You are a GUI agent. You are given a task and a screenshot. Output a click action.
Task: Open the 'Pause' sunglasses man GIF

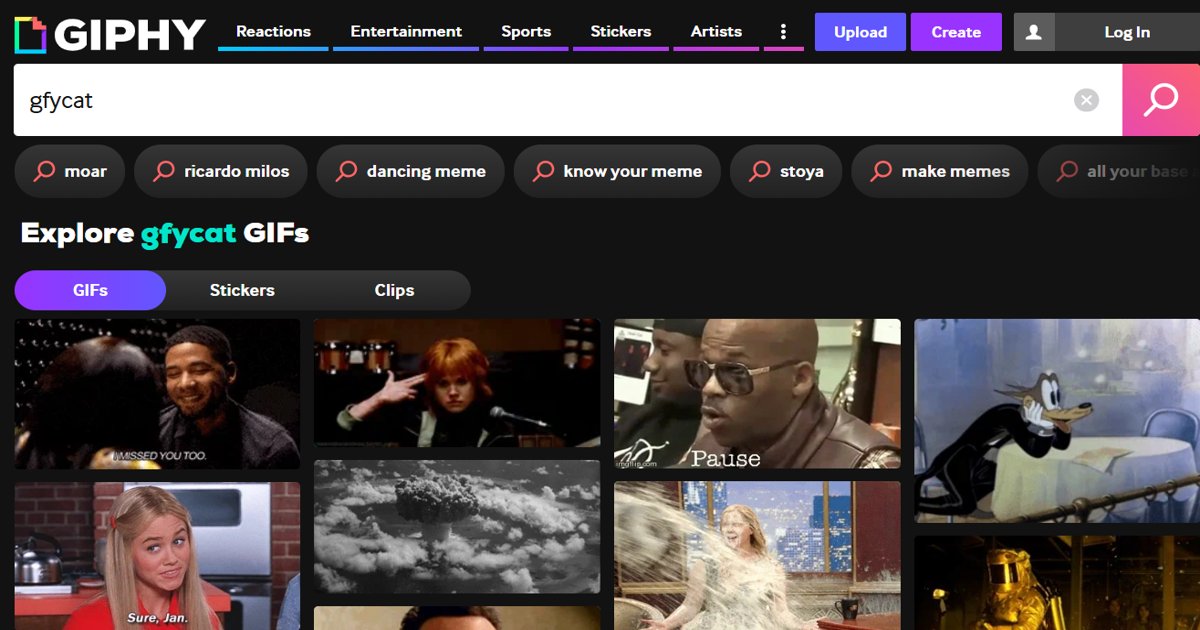[757, 394]
